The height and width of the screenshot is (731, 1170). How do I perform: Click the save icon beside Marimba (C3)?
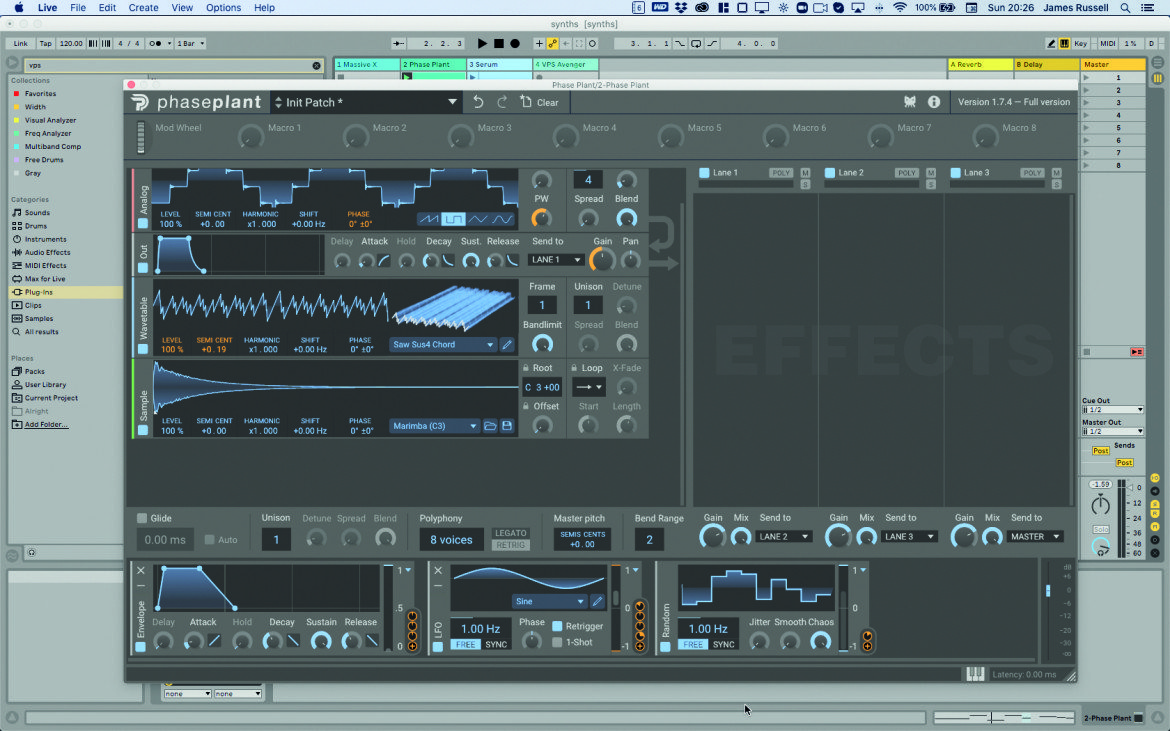coord(507,426)
